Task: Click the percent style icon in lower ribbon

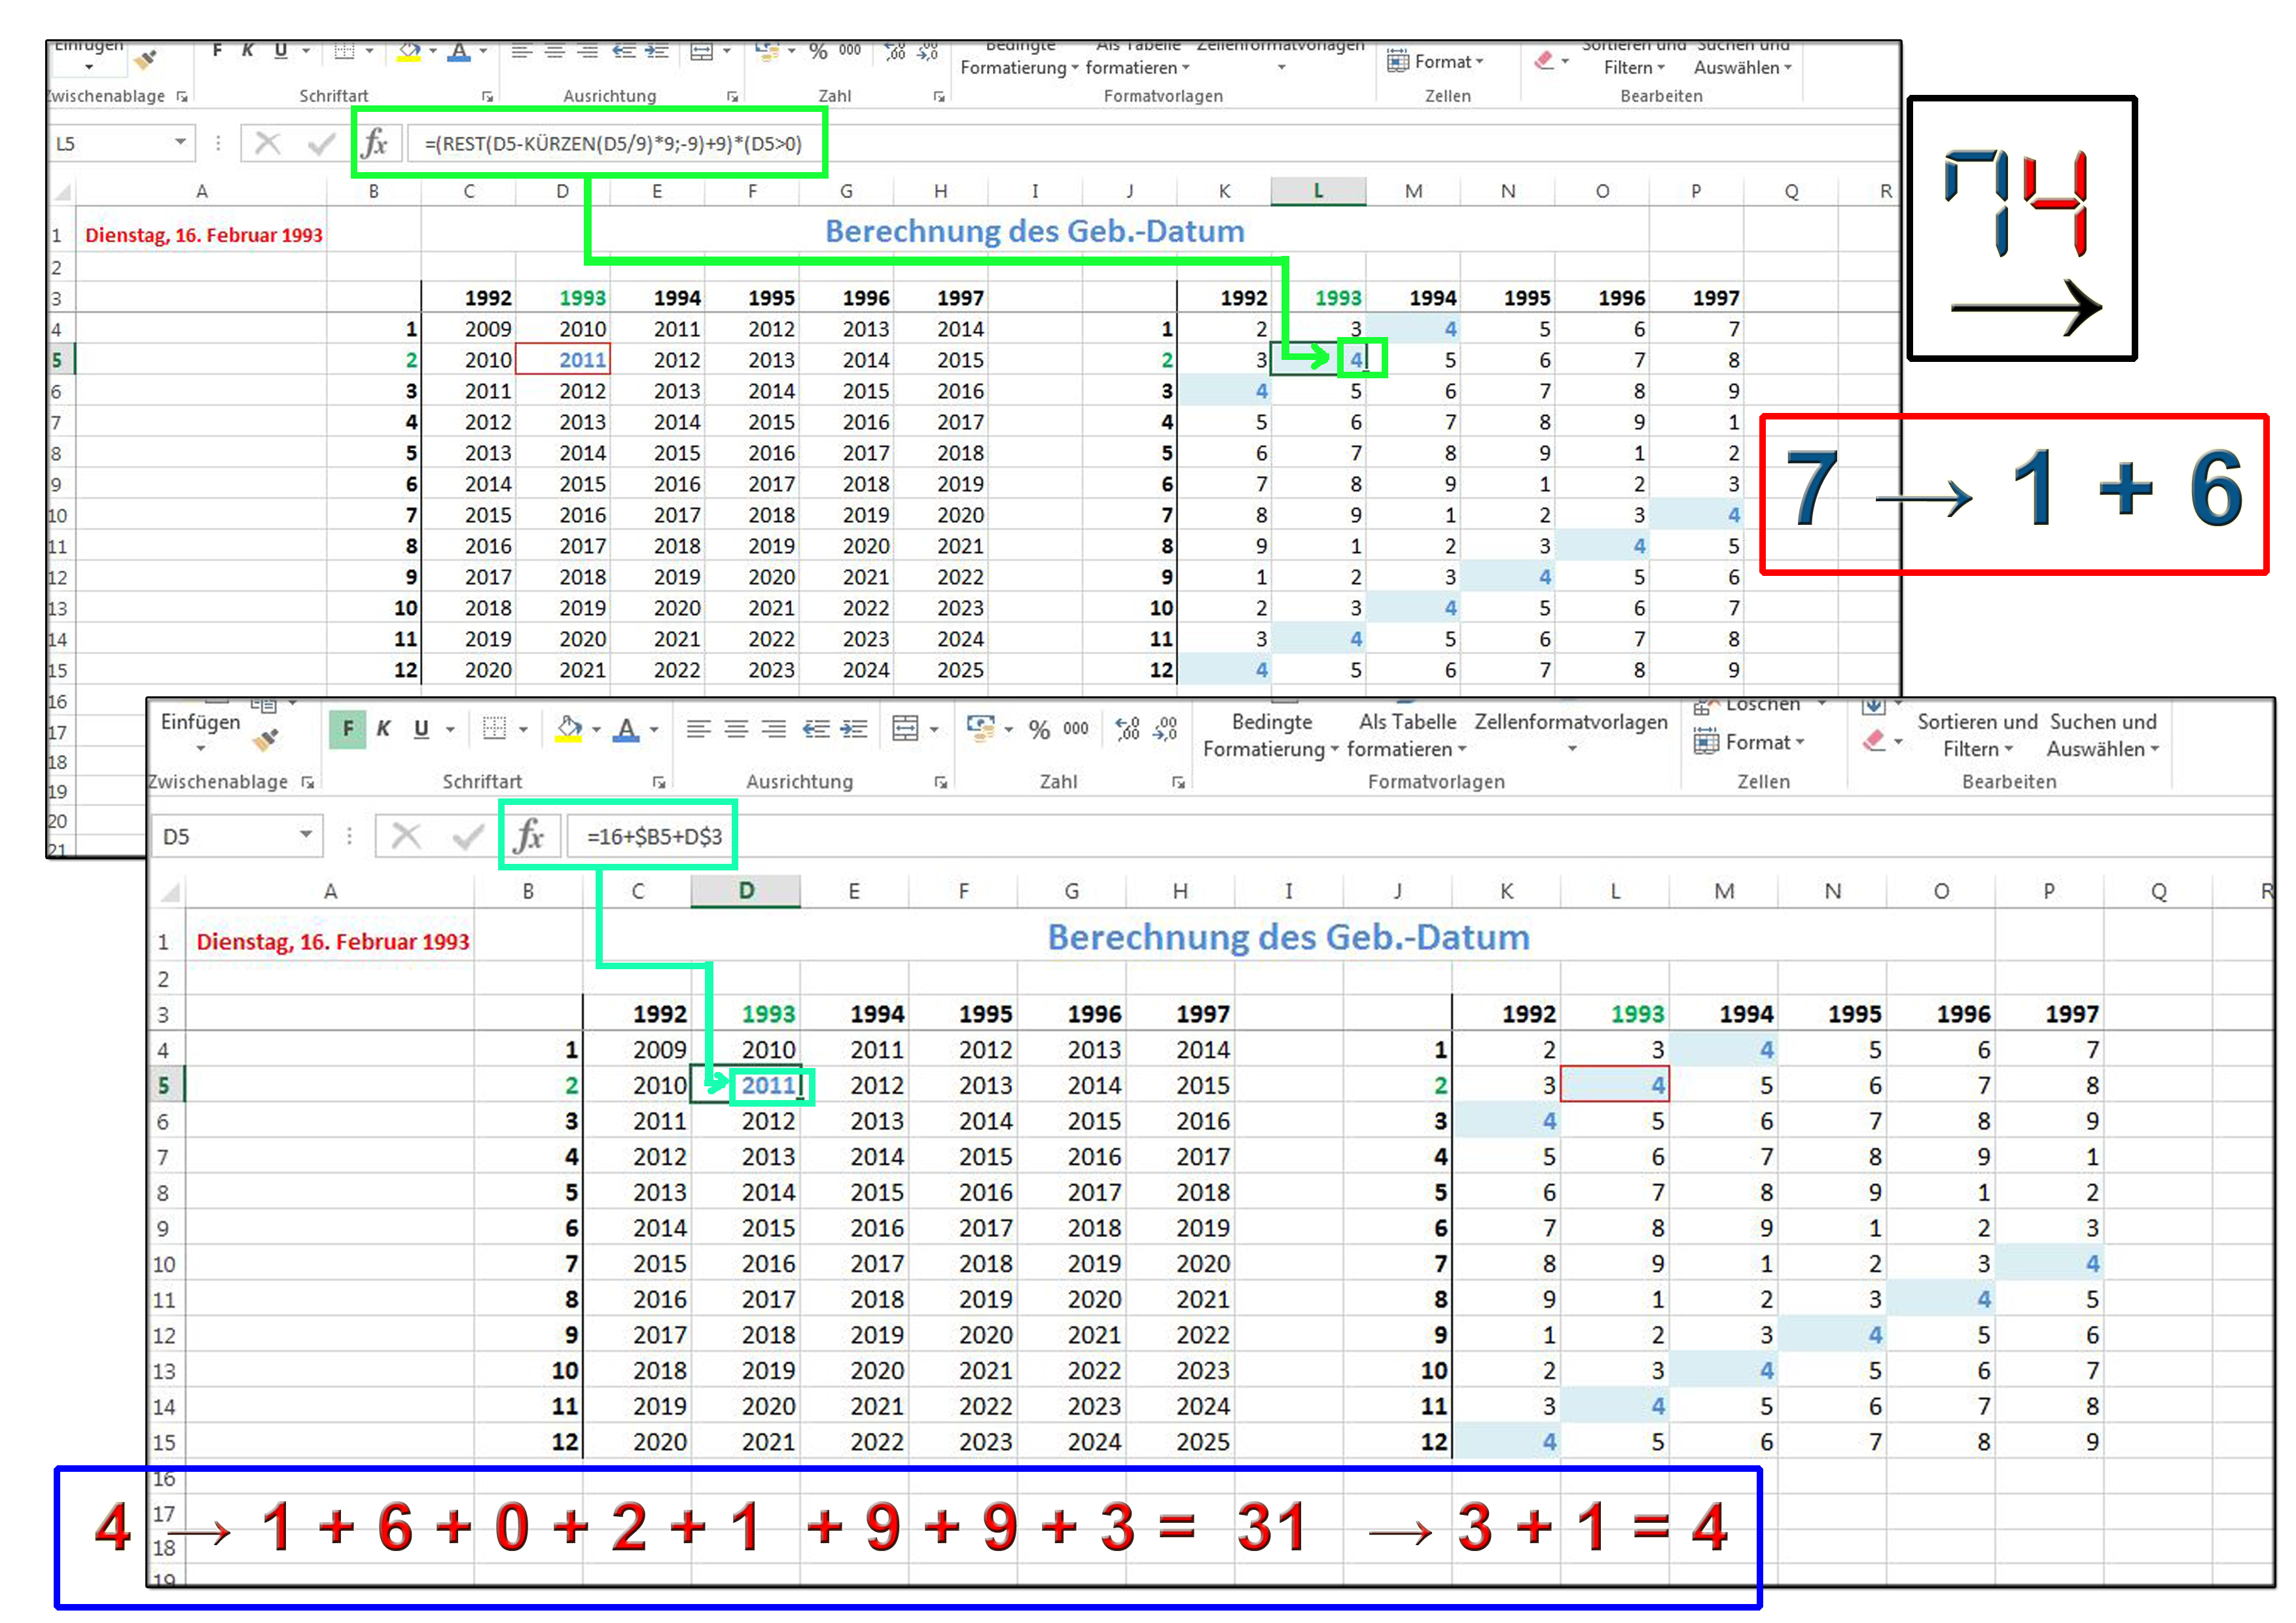Action: 1039,730
